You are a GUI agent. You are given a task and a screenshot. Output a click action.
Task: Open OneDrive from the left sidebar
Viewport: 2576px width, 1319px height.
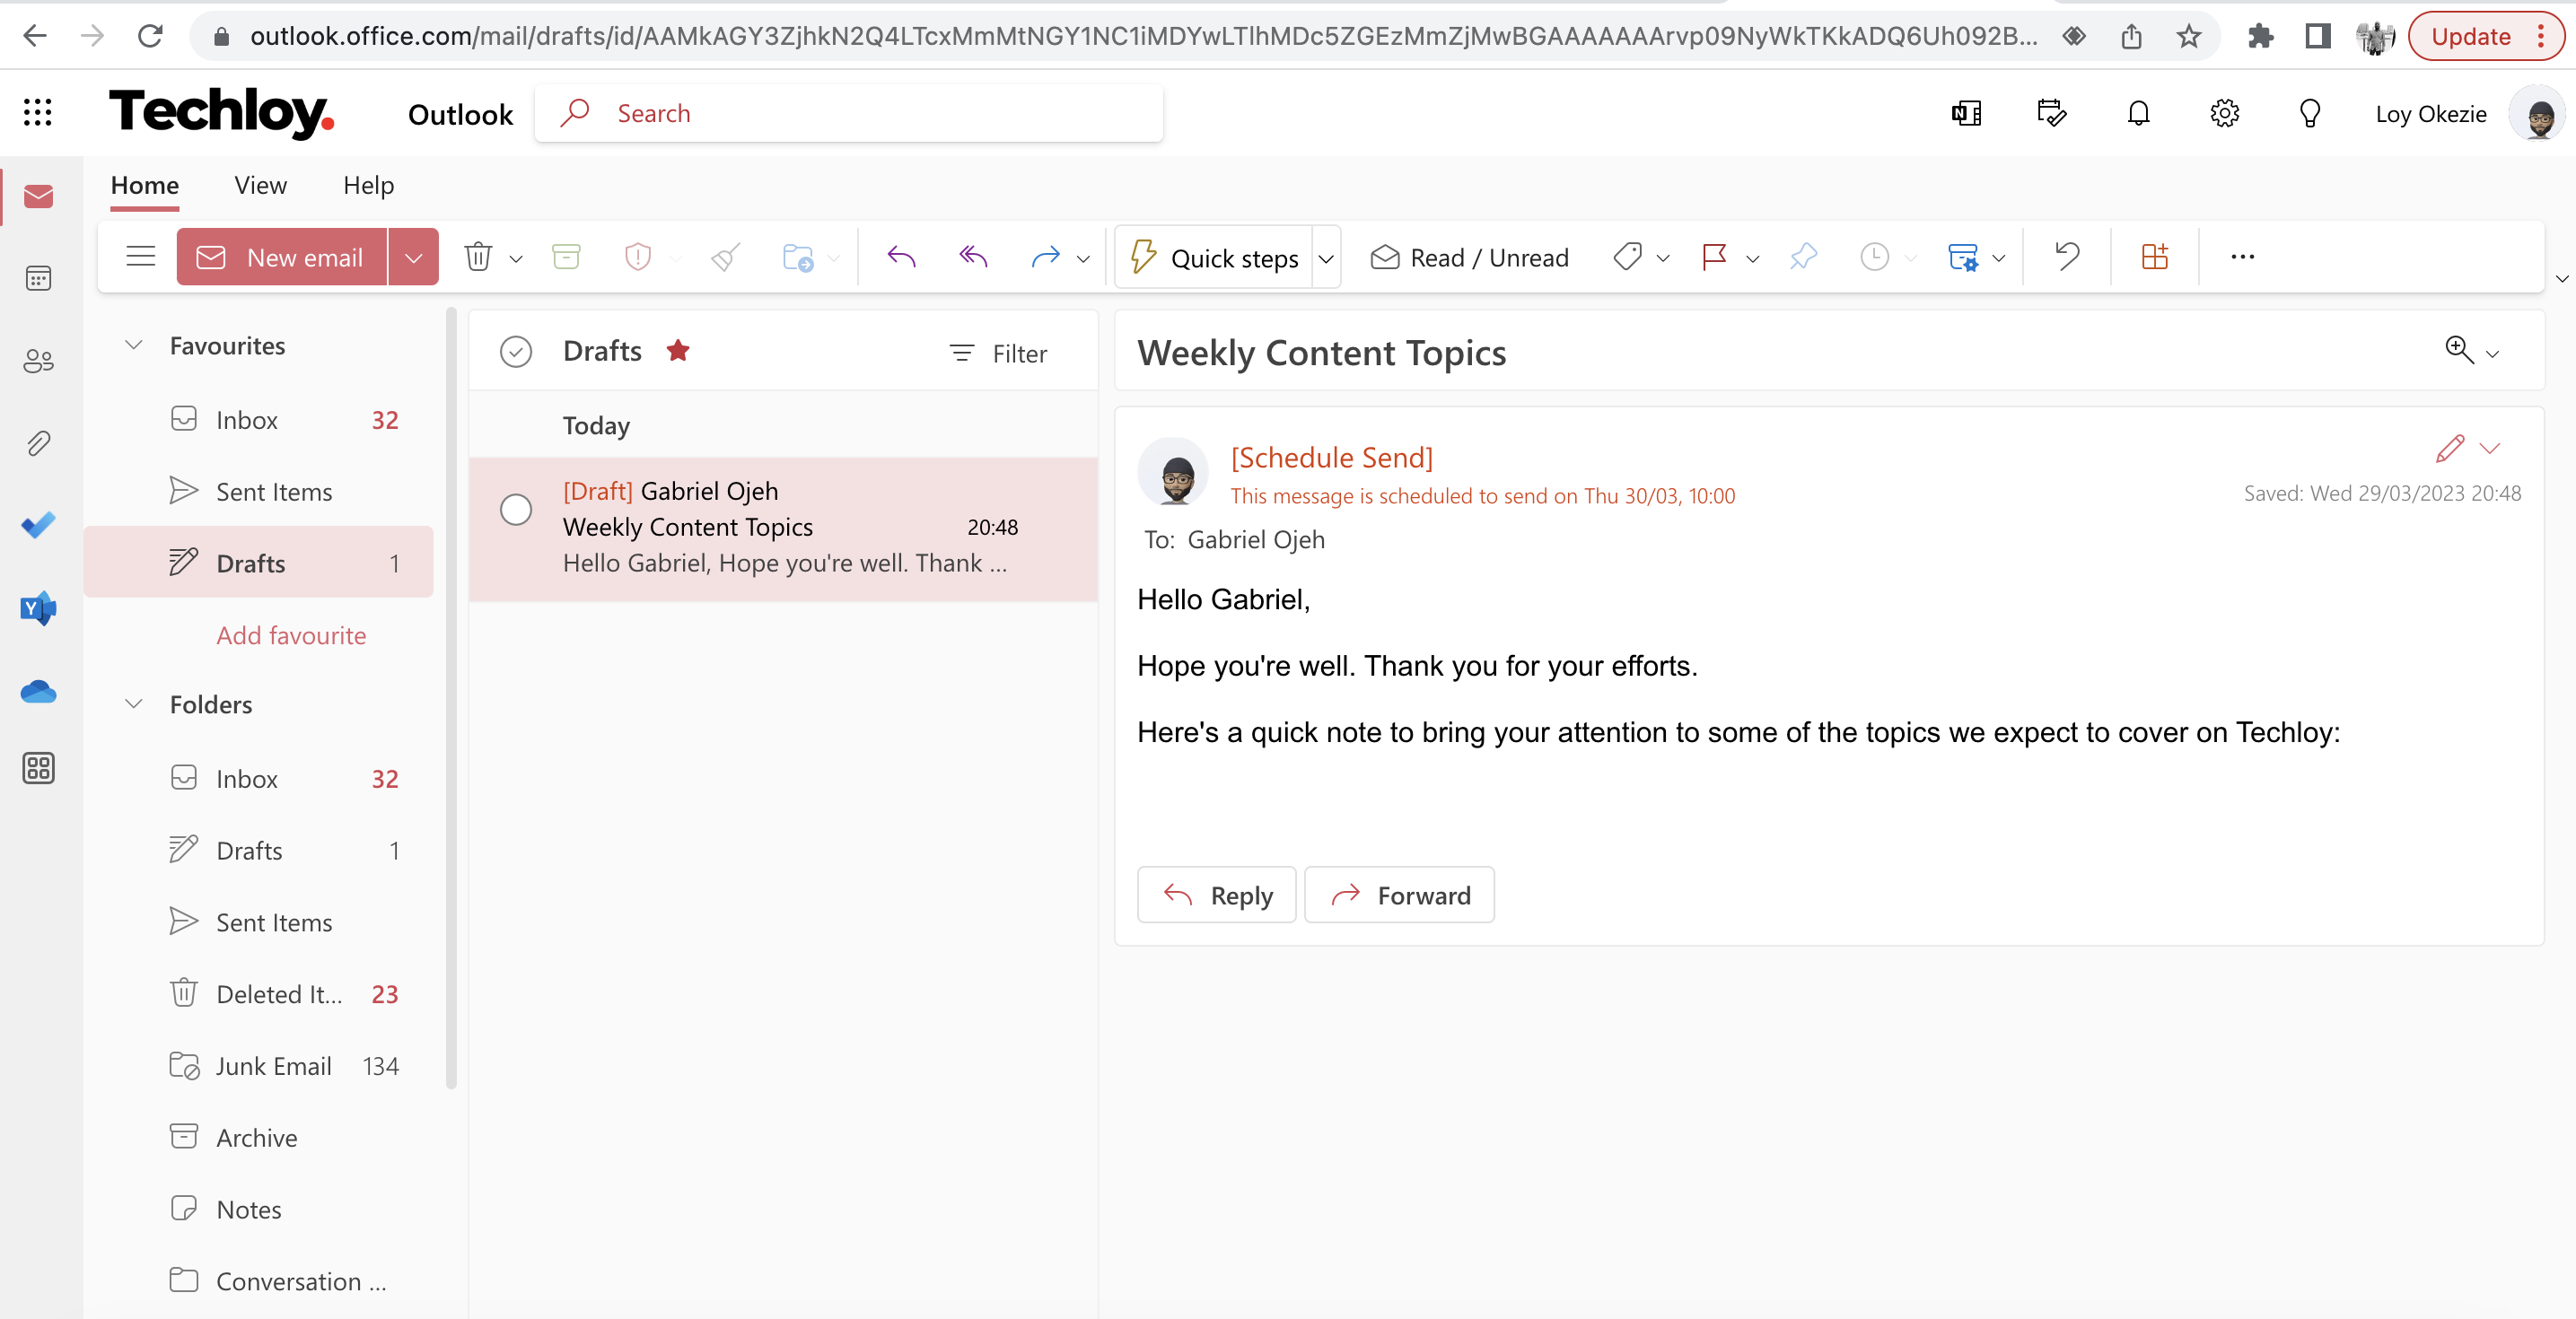click(38, 692)
